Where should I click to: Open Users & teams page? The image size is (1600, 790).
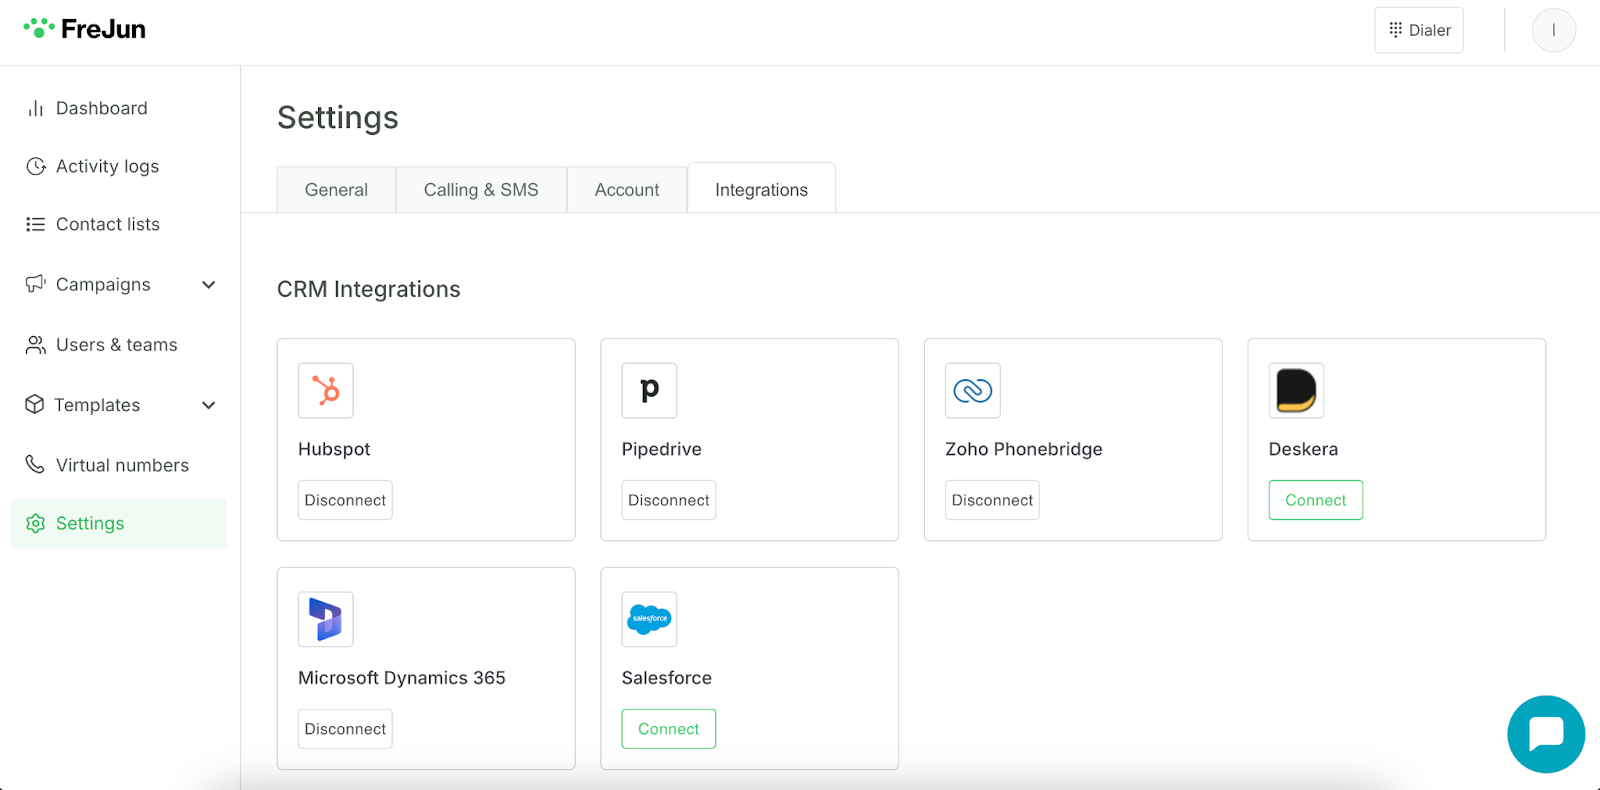pyautogui.click(x=119, y=345)
